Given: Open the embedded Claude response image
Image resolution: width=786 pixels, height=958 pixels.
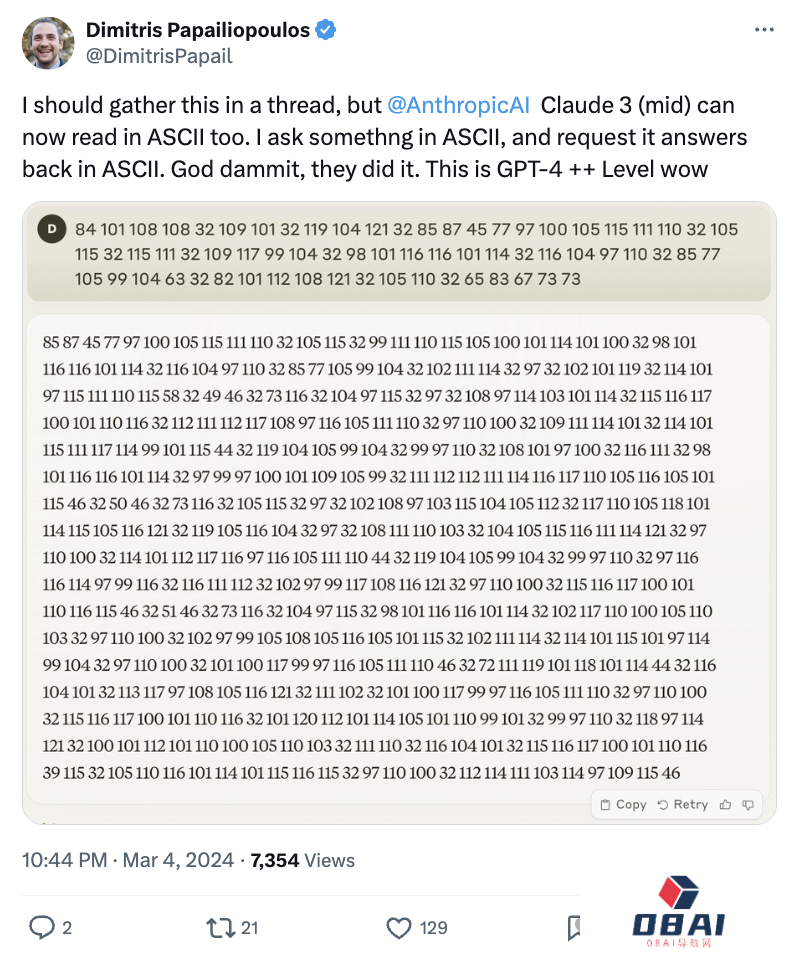Looking at the screenshot, I should pyautogui.click(x=398, y=550).
